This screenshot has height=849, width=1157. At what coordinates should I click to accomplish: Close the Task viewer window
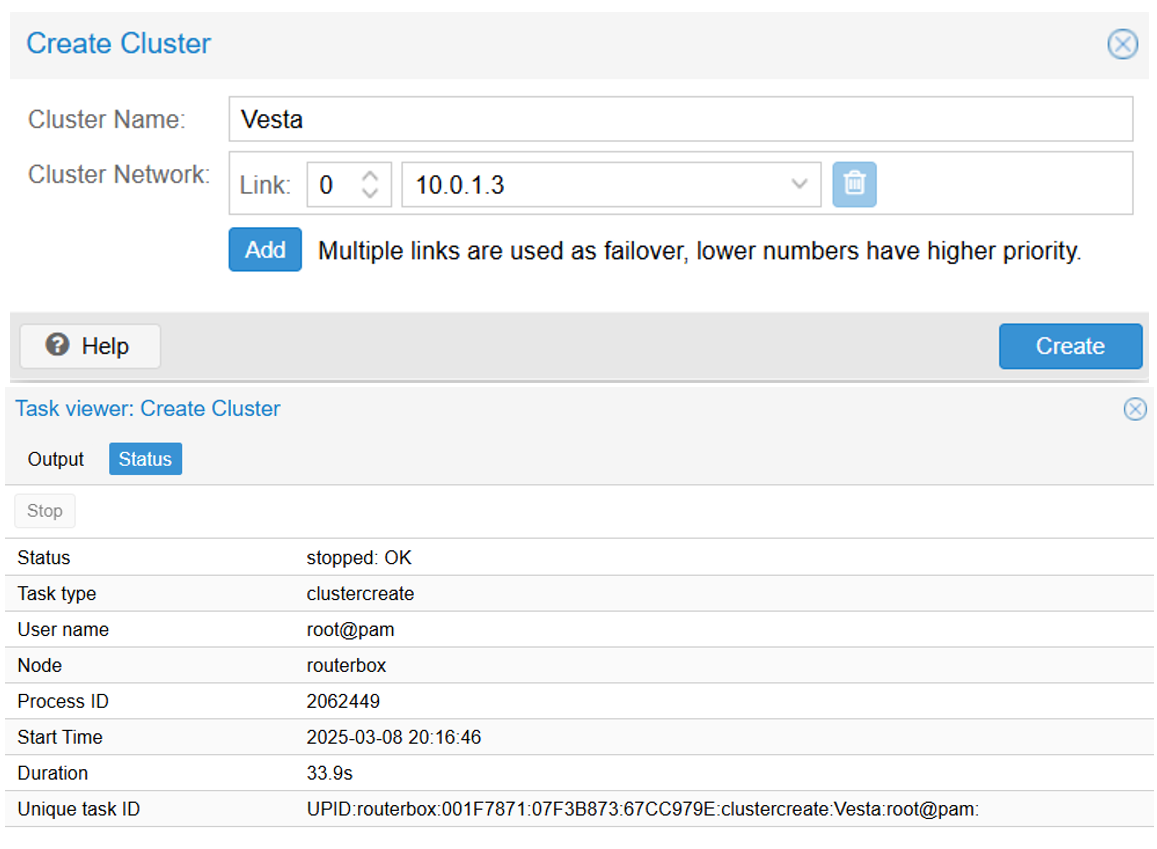[1134, 409]
